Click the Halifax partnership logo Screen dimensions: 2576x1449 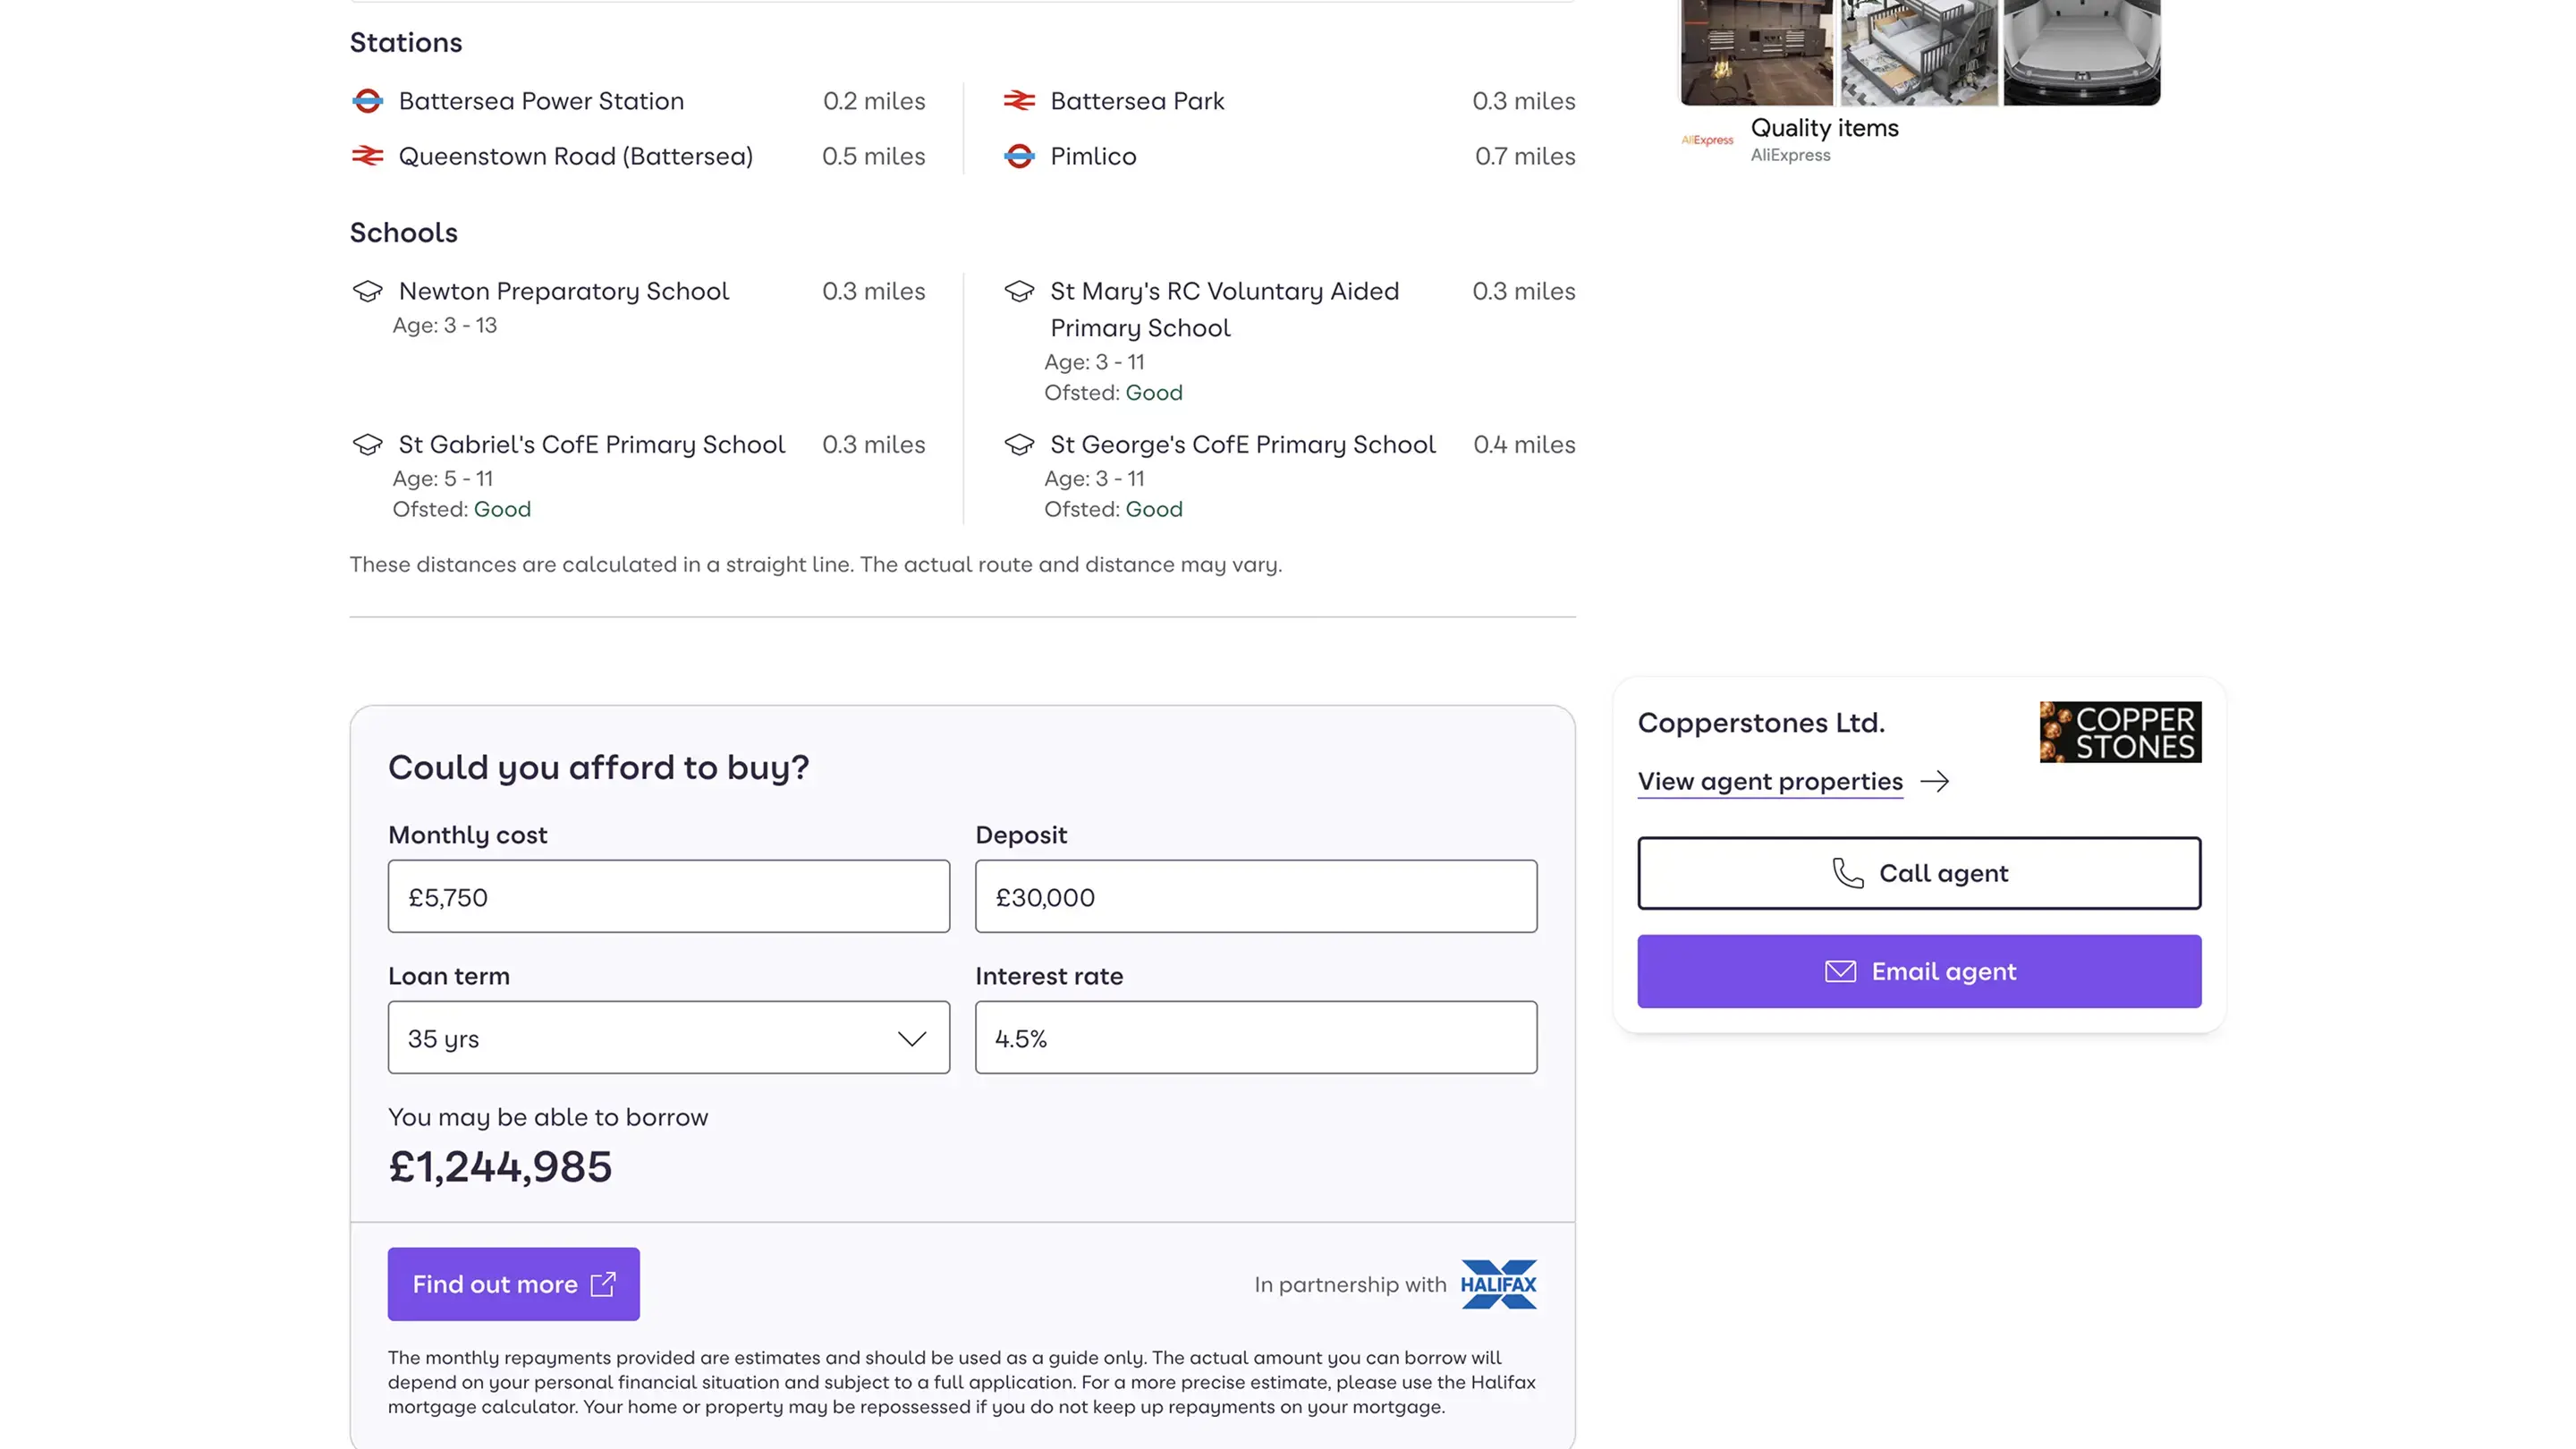pos(1498,1284)
